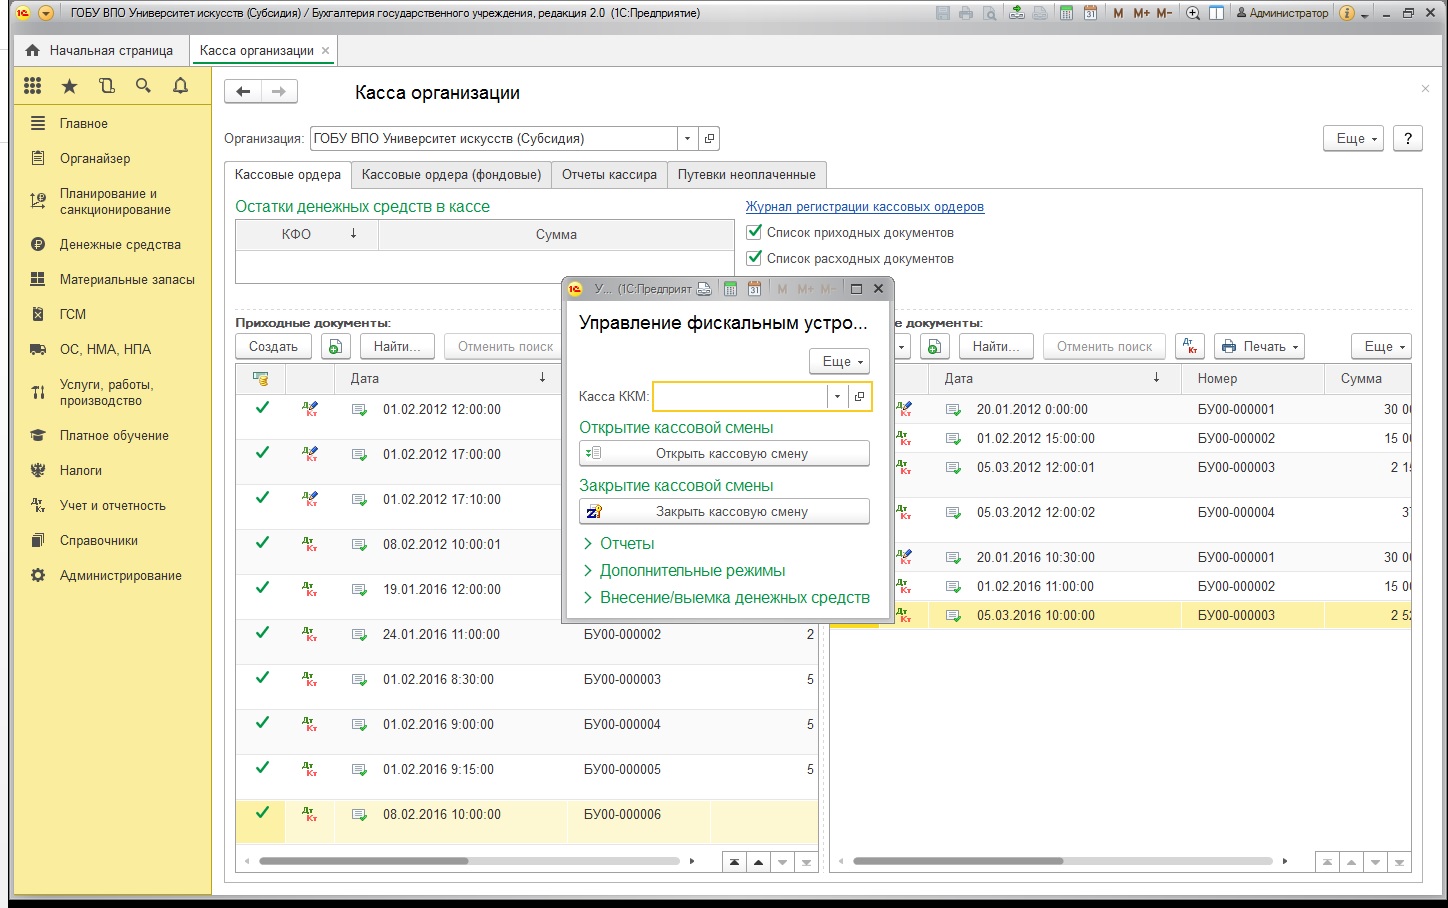
Task: Focus the Касса ККМ input field
Action: tap(740, 397)
